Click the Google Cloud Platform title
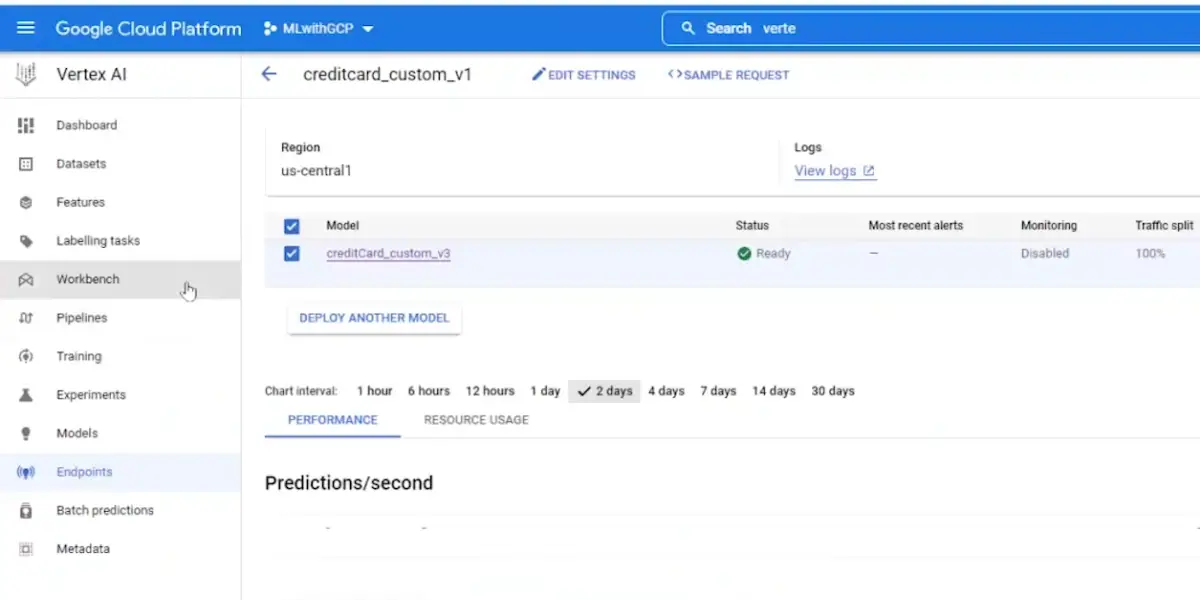1200x600 pixels. pos(148,29)
